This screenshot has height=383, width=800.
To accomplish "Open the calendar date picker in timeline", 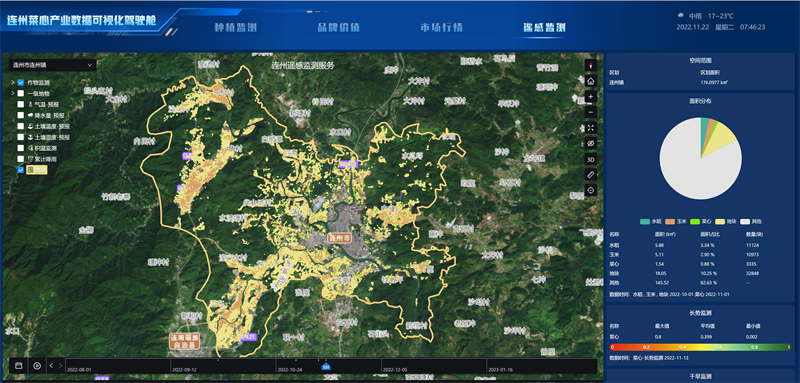I will coord(18,366).
